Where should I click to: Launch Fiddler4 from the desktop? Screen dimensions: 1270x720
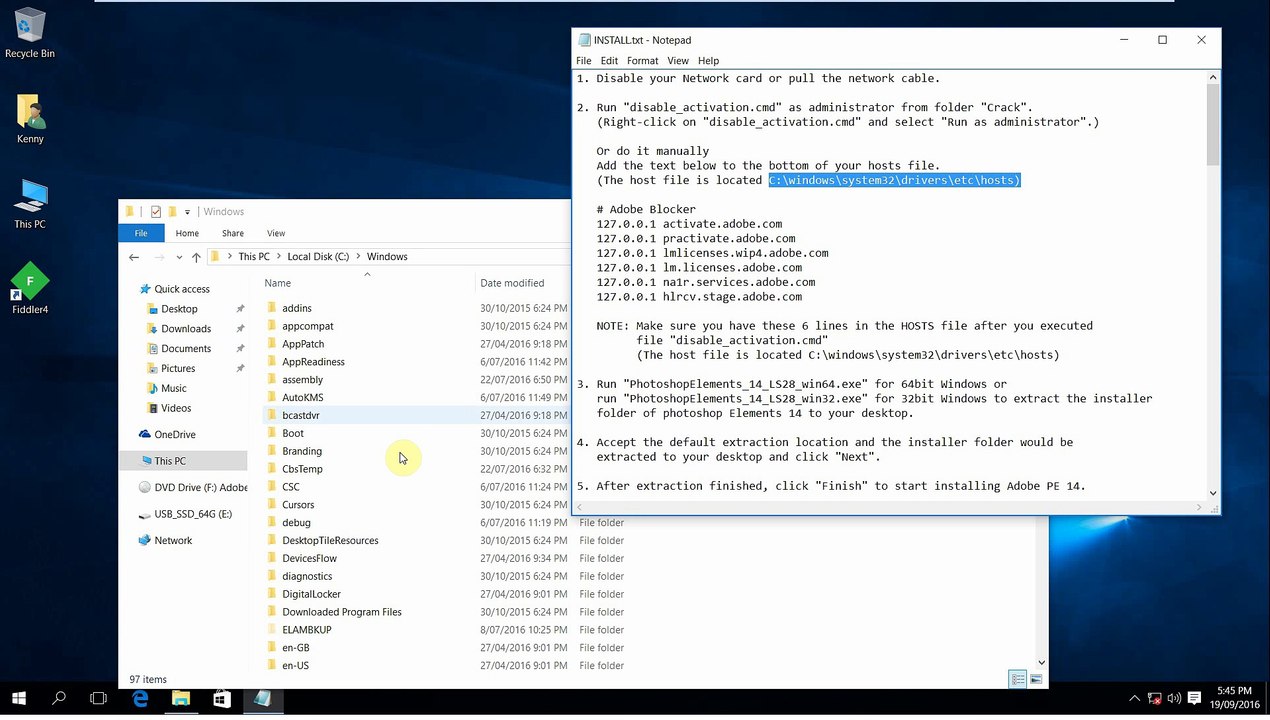point(30,289)
